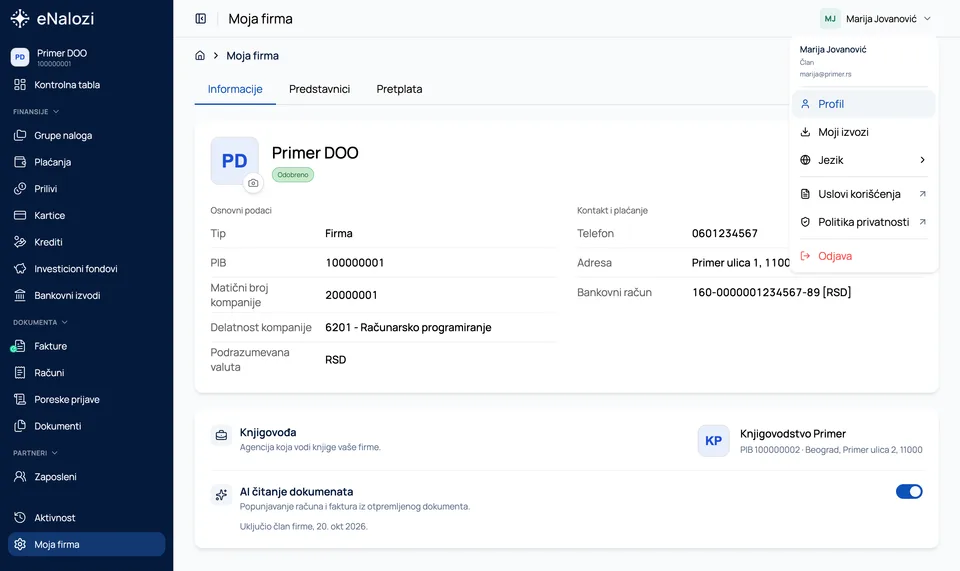This screenshot has width=960, height=571.
Task: Collapse the FINANSIJE sidebar group
Action: tap(36, 112)
